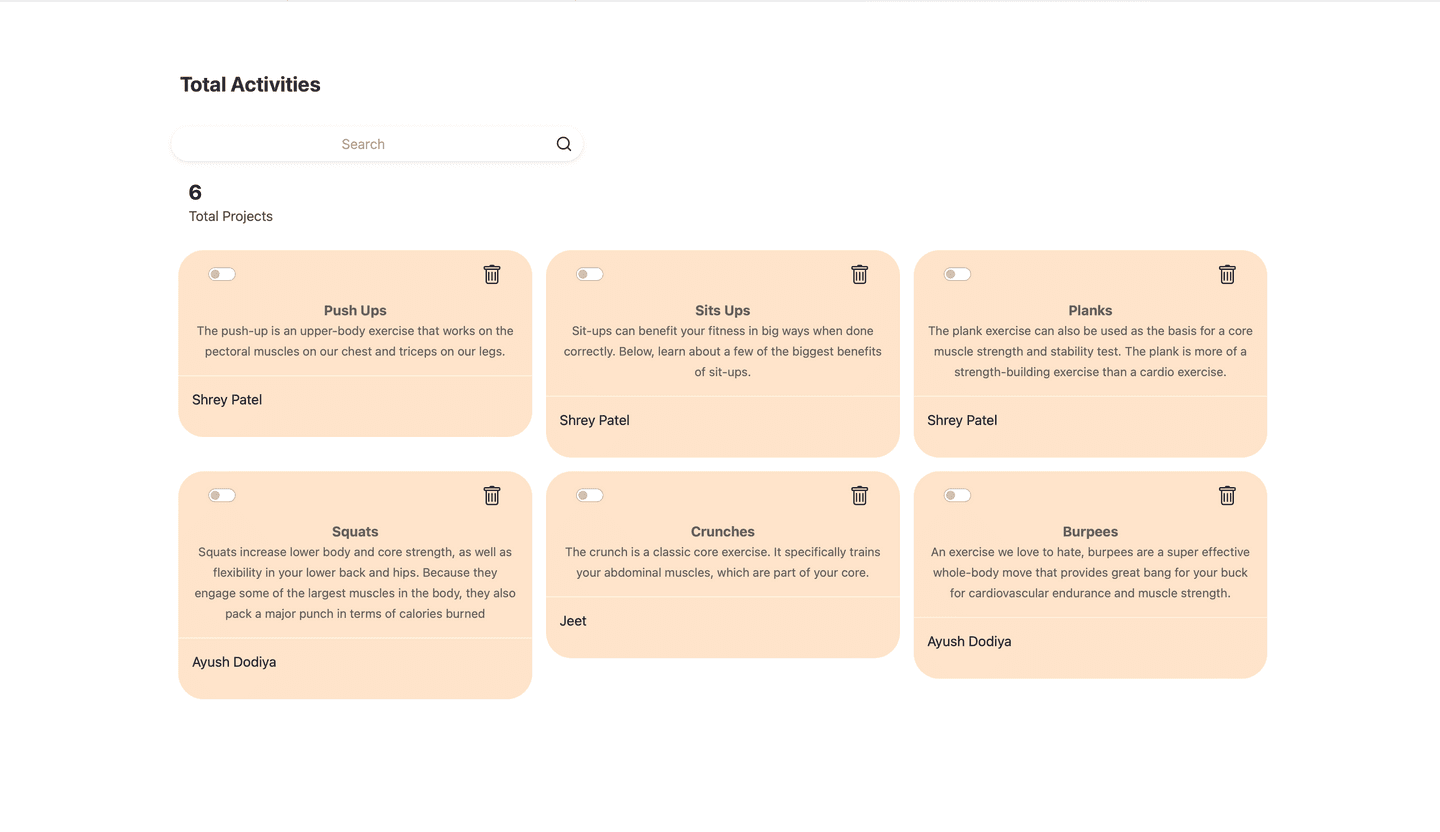Click the Sits Ups description text
Screen dimensions: 1440x832
(x=723, y=351)
